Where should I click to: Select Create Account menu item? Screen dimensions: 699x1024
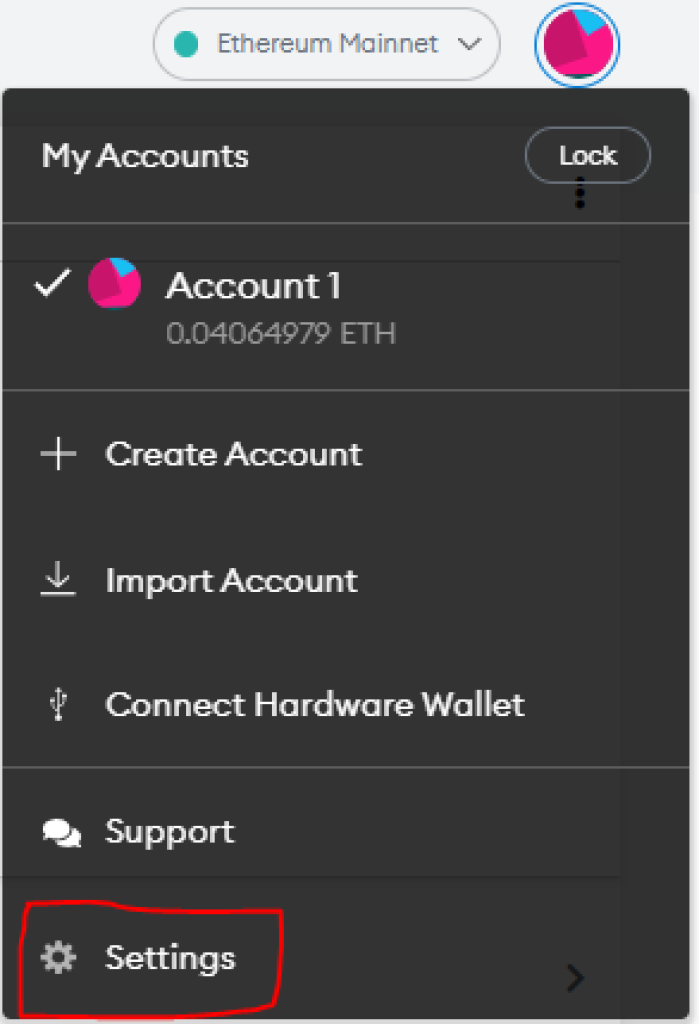point(346,454)
